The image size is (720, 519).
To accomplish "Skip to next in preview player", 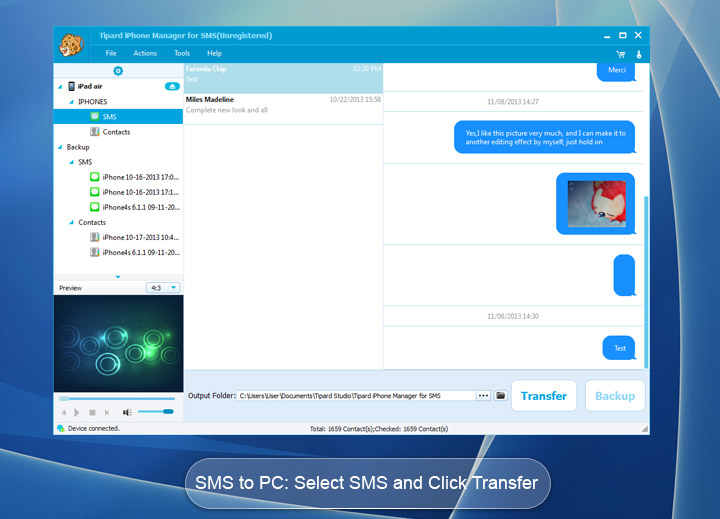I will click(x=107, y=412).
